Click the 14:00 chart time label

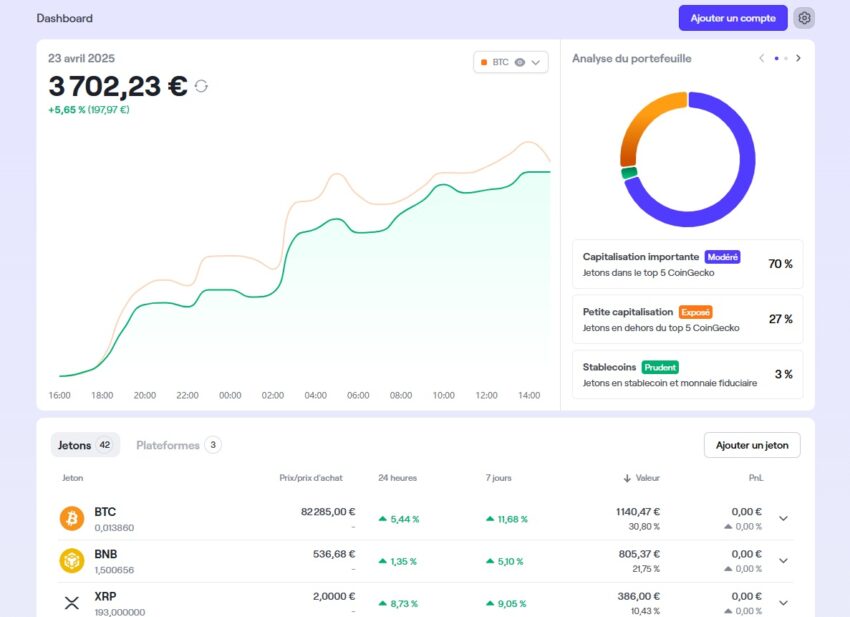tap(529, 395)
